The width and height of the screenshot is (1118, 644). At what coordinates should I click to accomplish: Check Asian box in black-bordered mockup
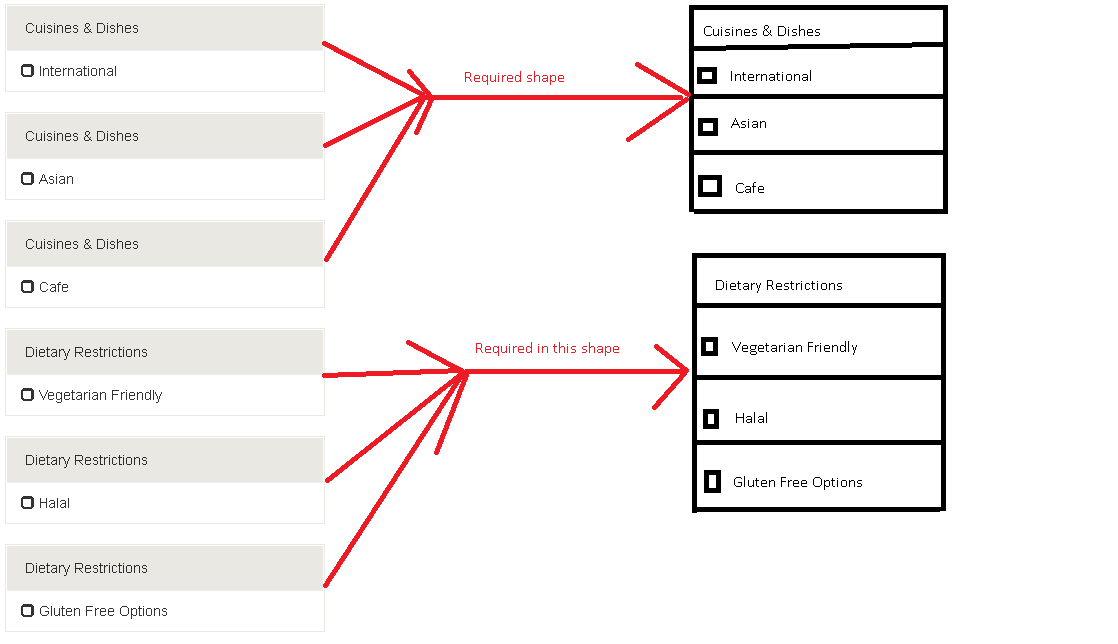(707, 127)
